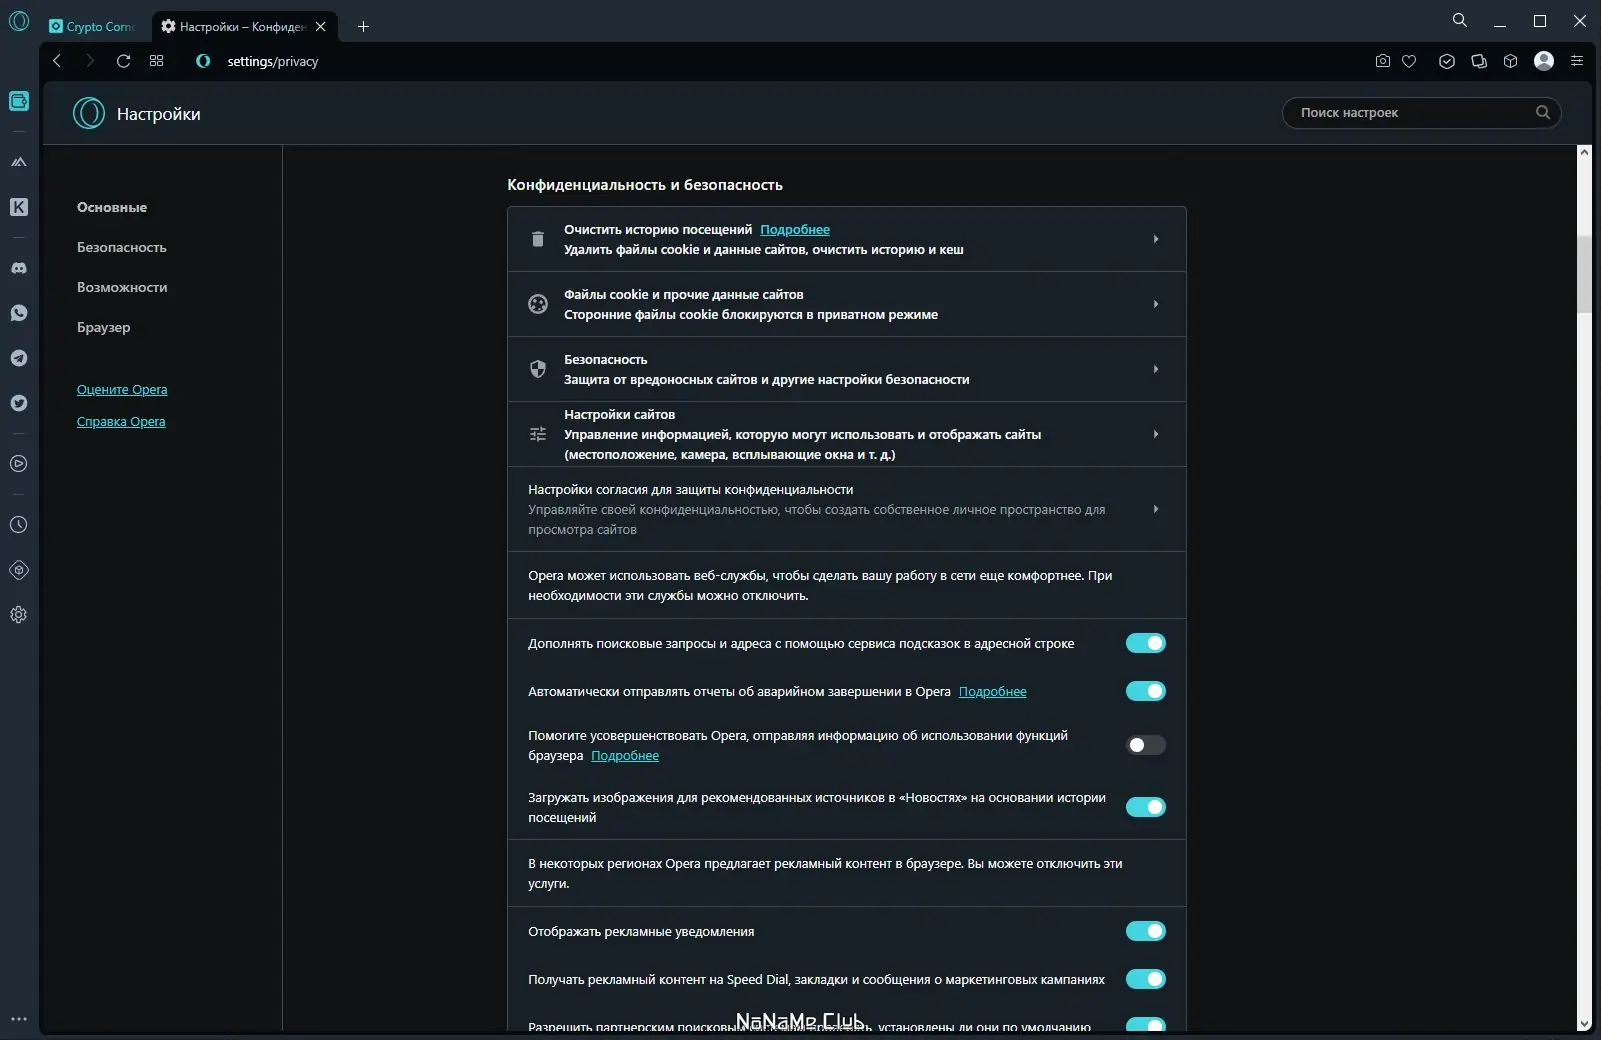Viewport: 1601px width, 1040px height.
Task: Click the trash icon in clear history row
Action: pyautogui.click(x=538, y=239)
